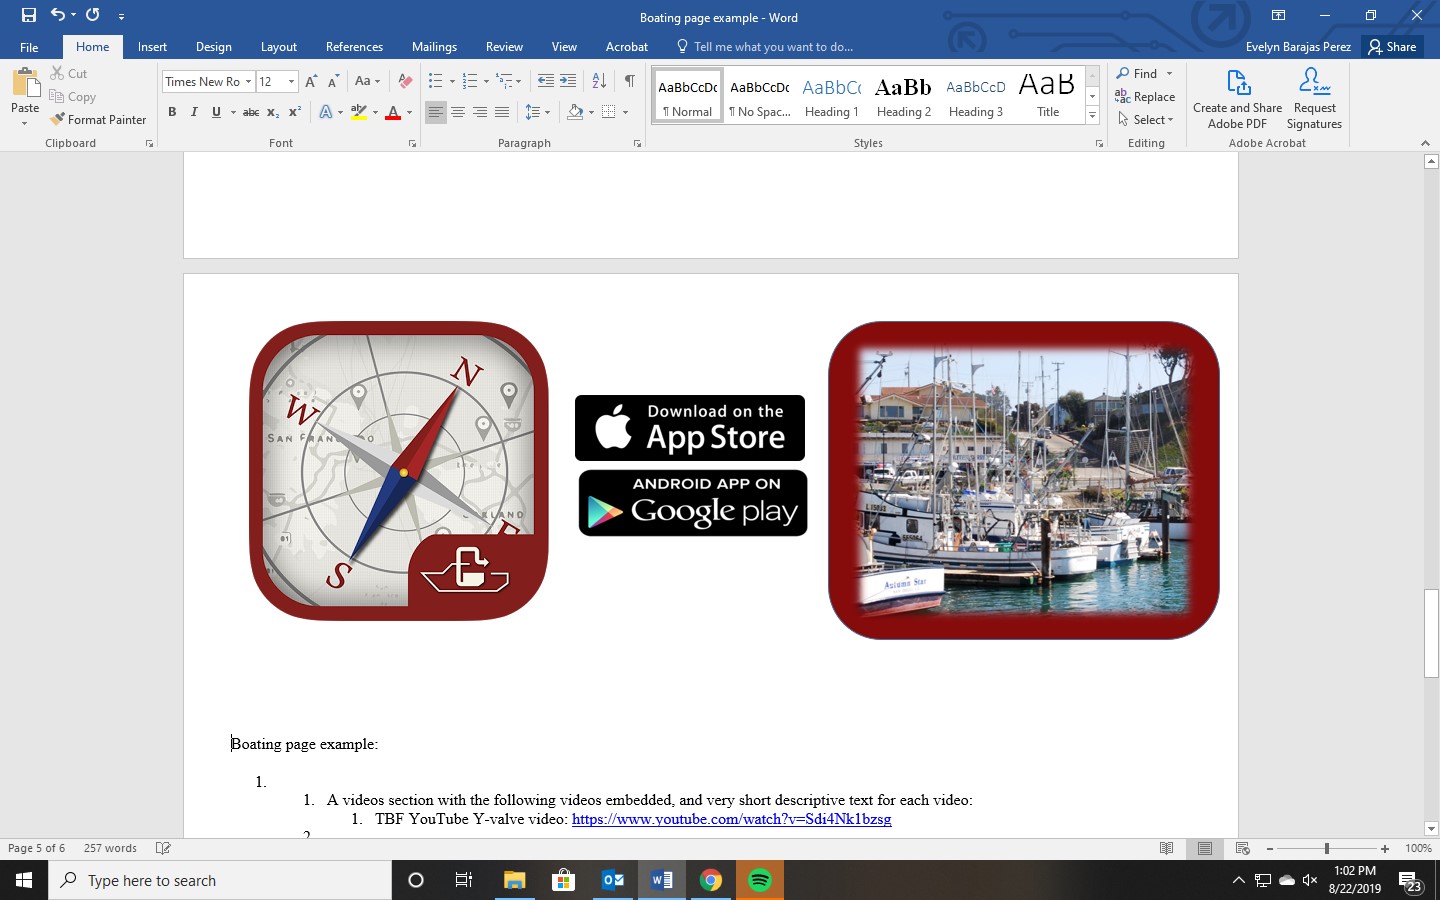Select Align Left paragraph alignment
This screenshot has height=900, width=1440.
pyautogui.click(x=435, y=112)
